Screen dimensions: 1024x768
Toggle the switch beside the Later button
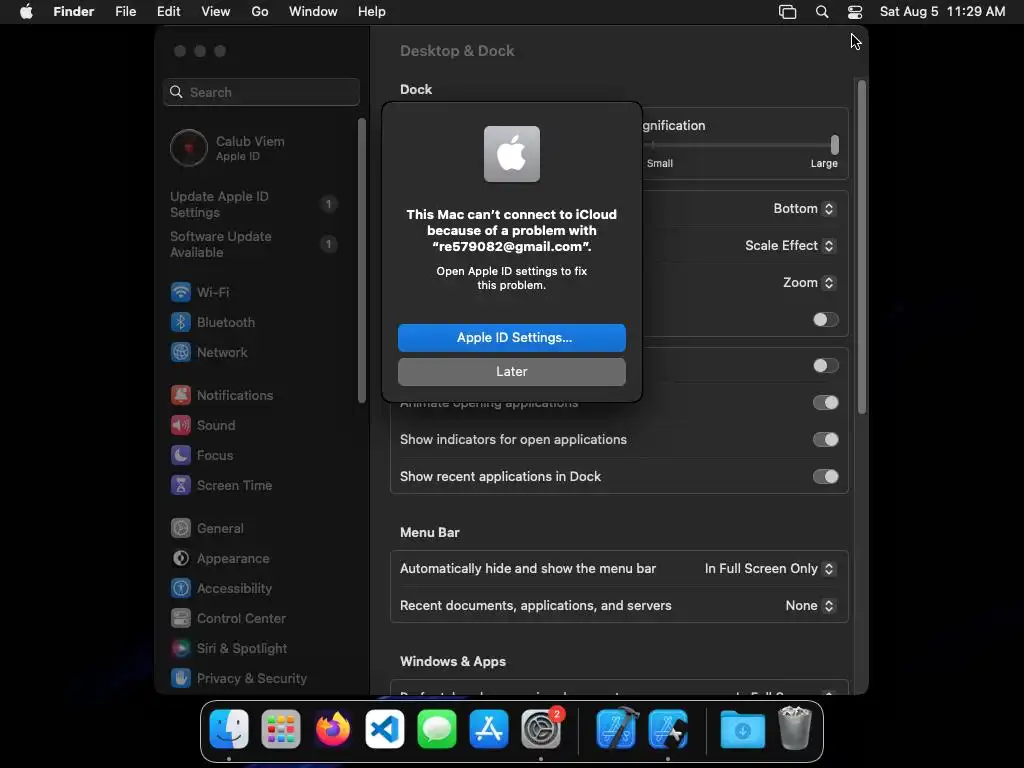tap(825, 366)
